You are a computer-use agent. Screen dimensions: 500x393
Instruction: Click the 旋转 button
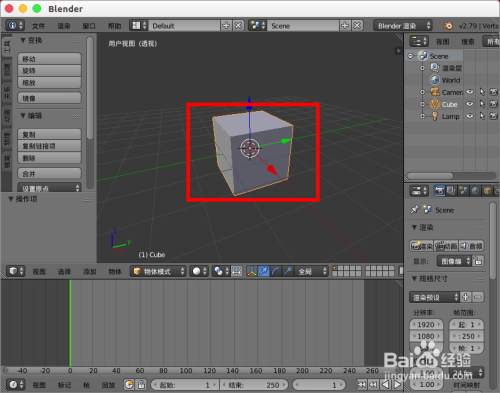[x=49, y=71]
